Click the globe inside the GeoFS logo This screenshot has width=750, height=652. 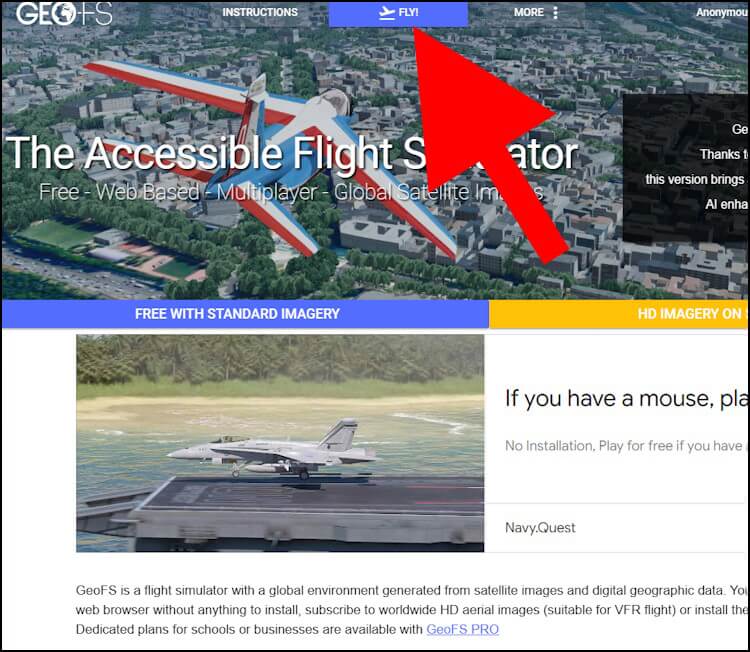[x=64, y=14]
